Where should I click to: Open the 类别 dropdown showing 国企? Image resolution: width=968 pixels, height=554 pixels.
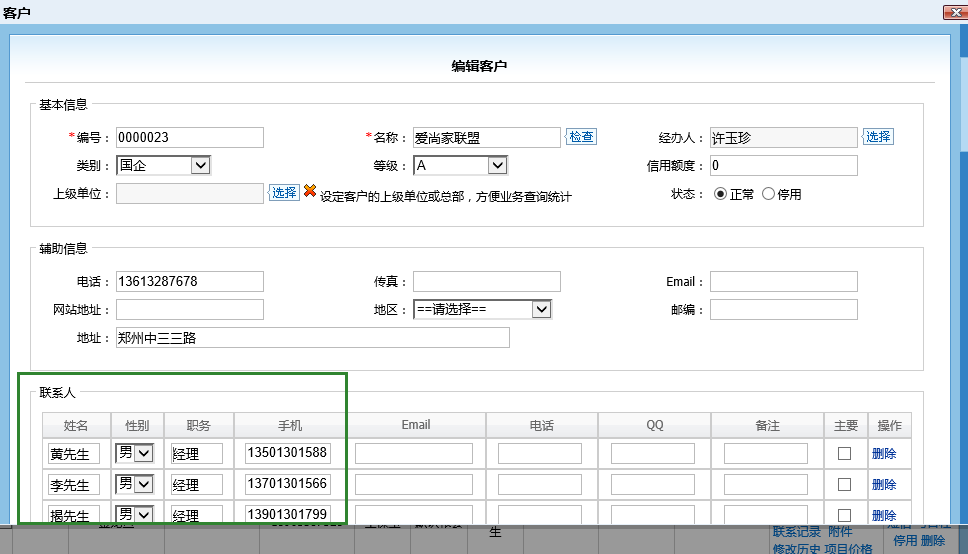(163, 165)
